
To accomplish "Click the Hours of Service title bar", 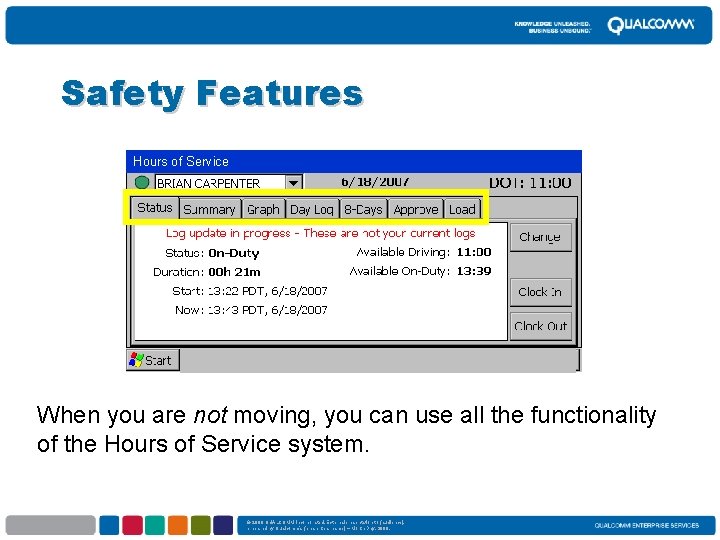I will tap(354, 161).
